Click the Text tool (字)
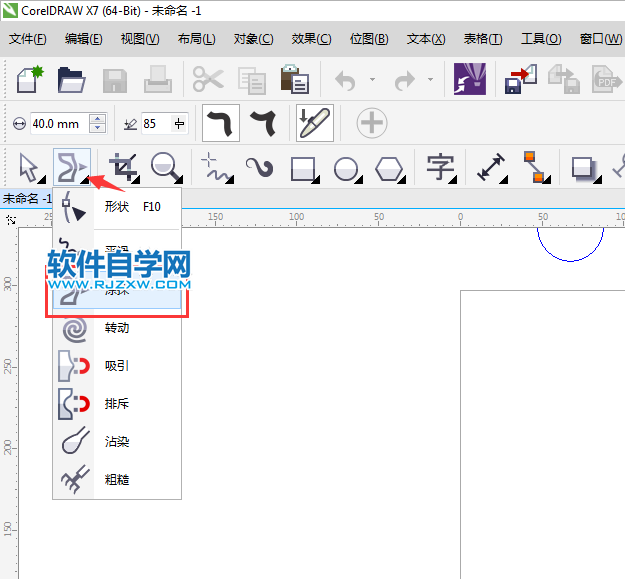The height and width of the screenshot is (579, 625). pos(440,167)
